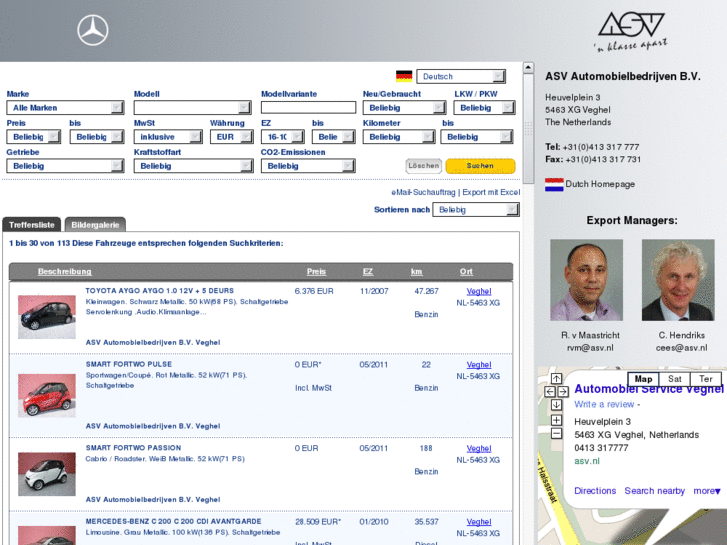Open the white Smart Fortwo Passion thumbnail

coord(47,474)
